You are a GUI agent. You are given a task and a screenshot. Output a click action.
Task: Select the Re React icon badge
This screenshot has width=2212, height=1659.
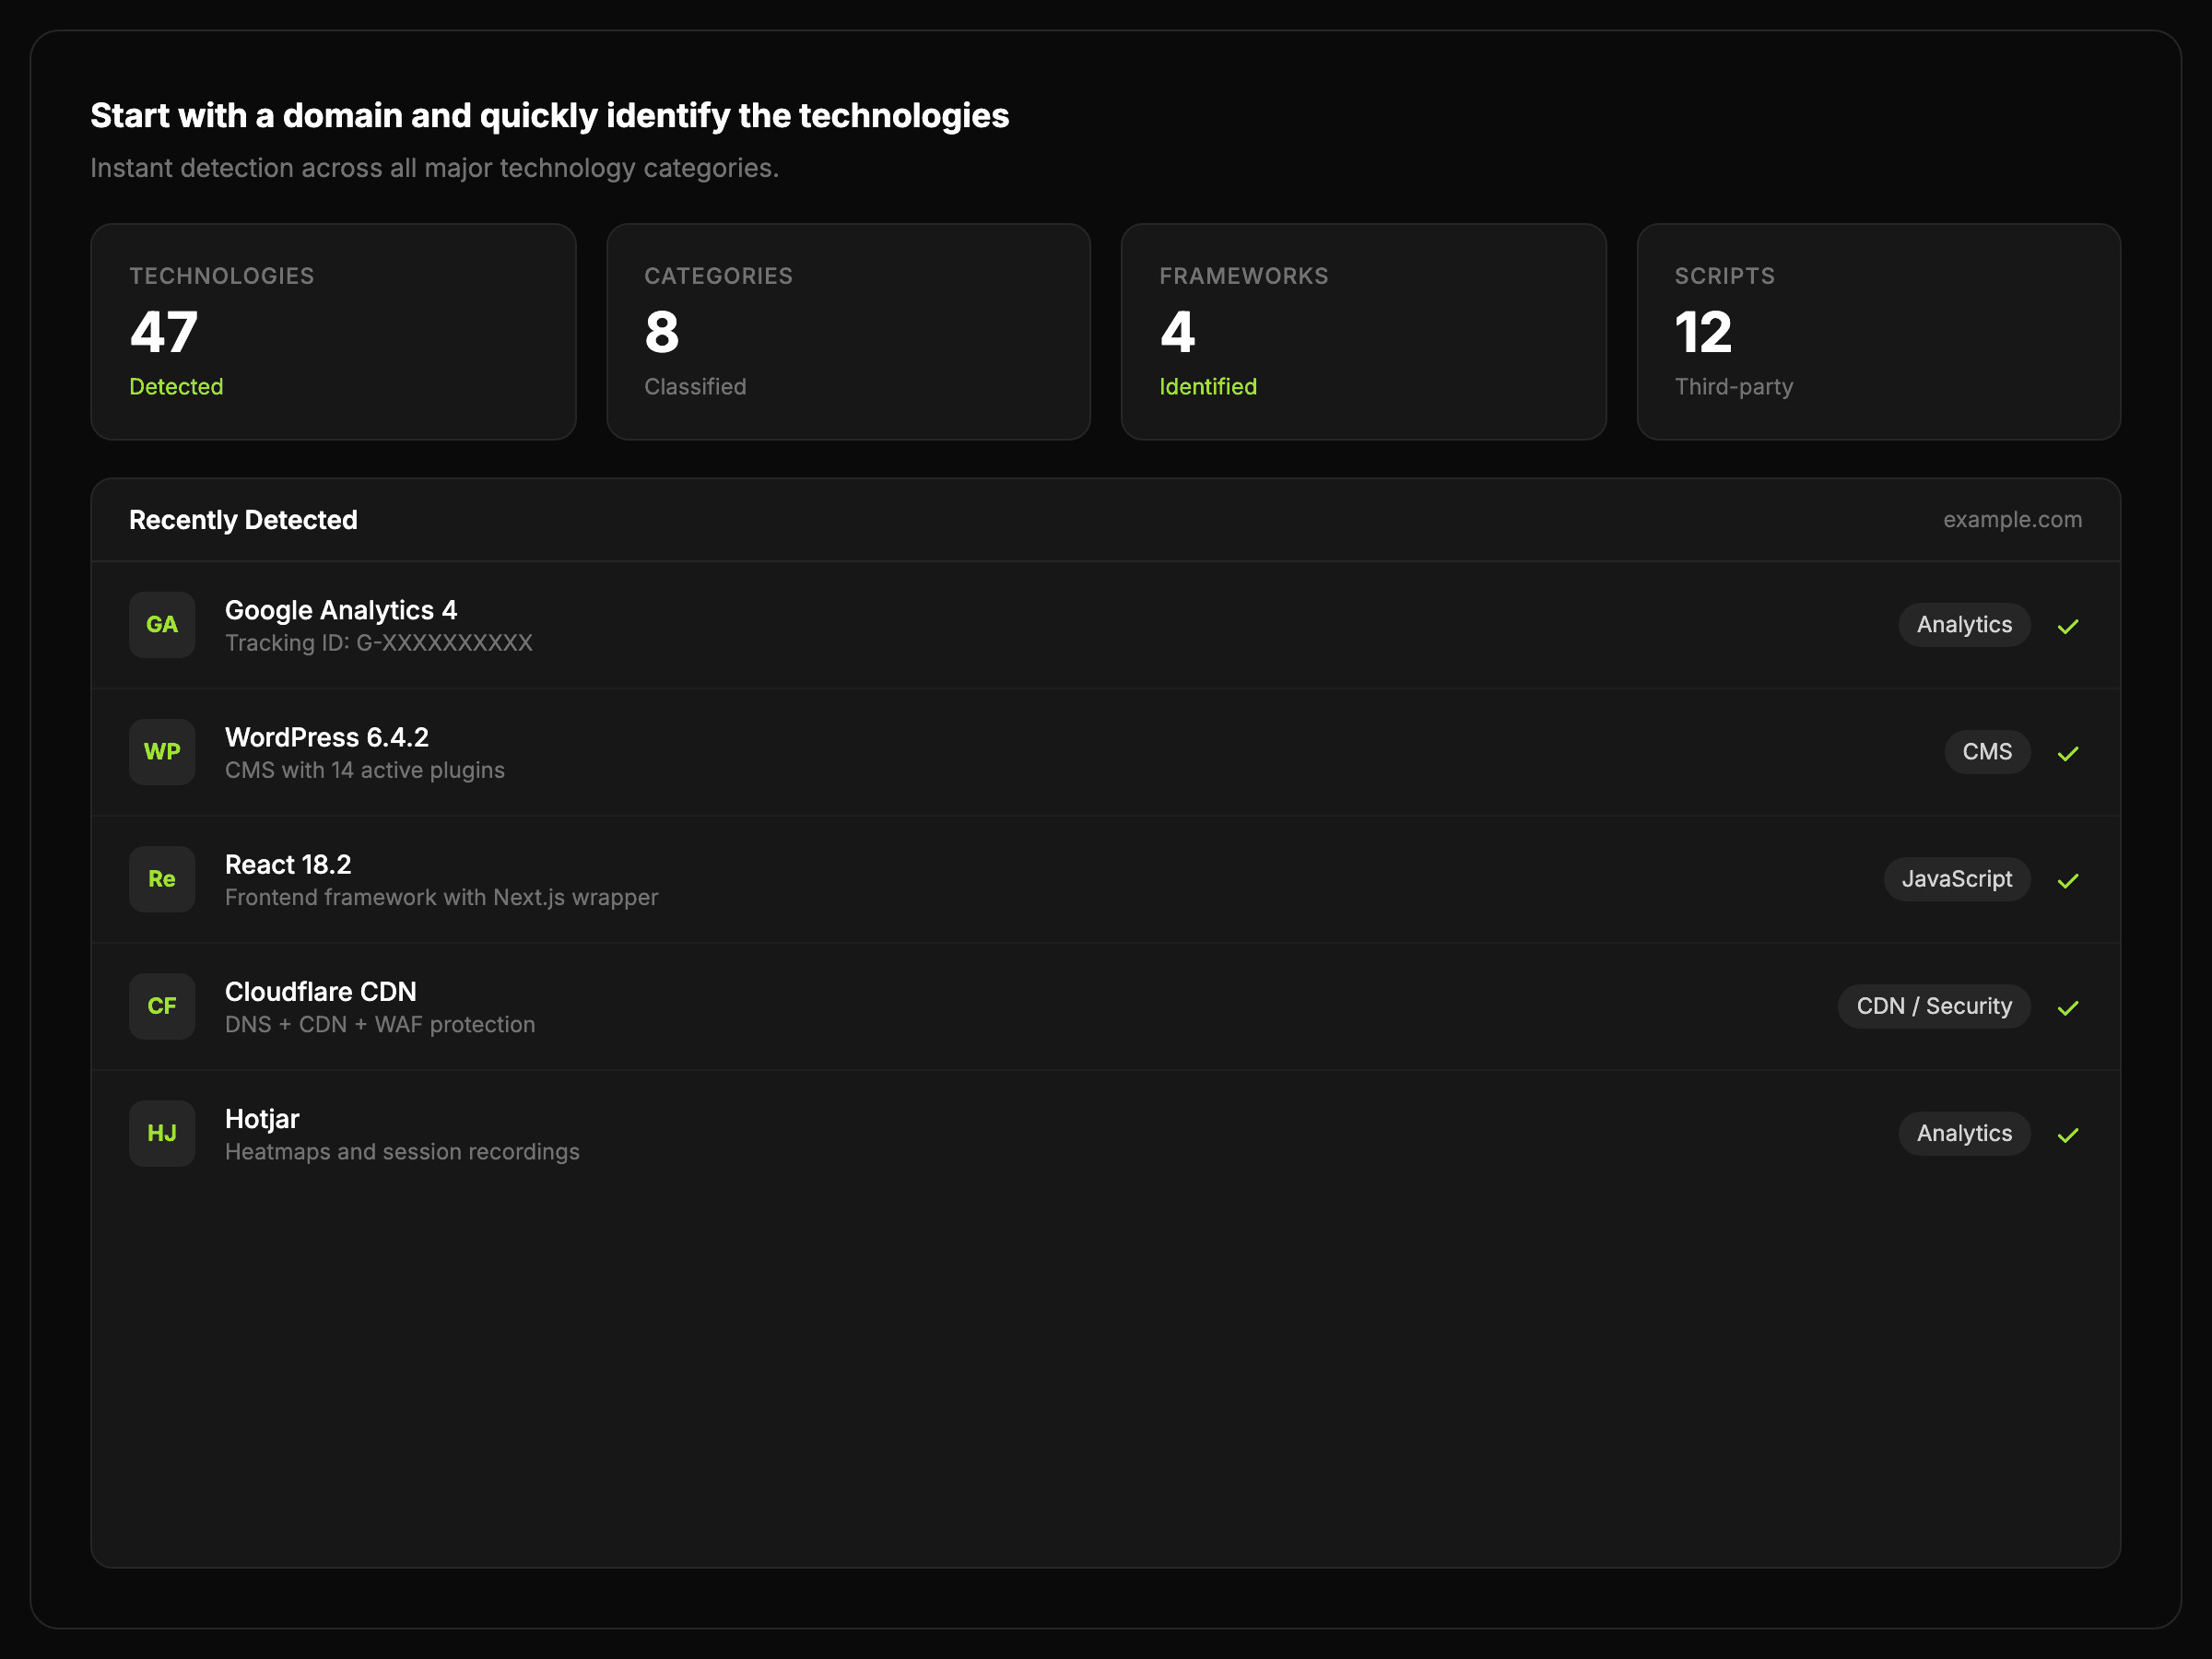click(162, 879)
